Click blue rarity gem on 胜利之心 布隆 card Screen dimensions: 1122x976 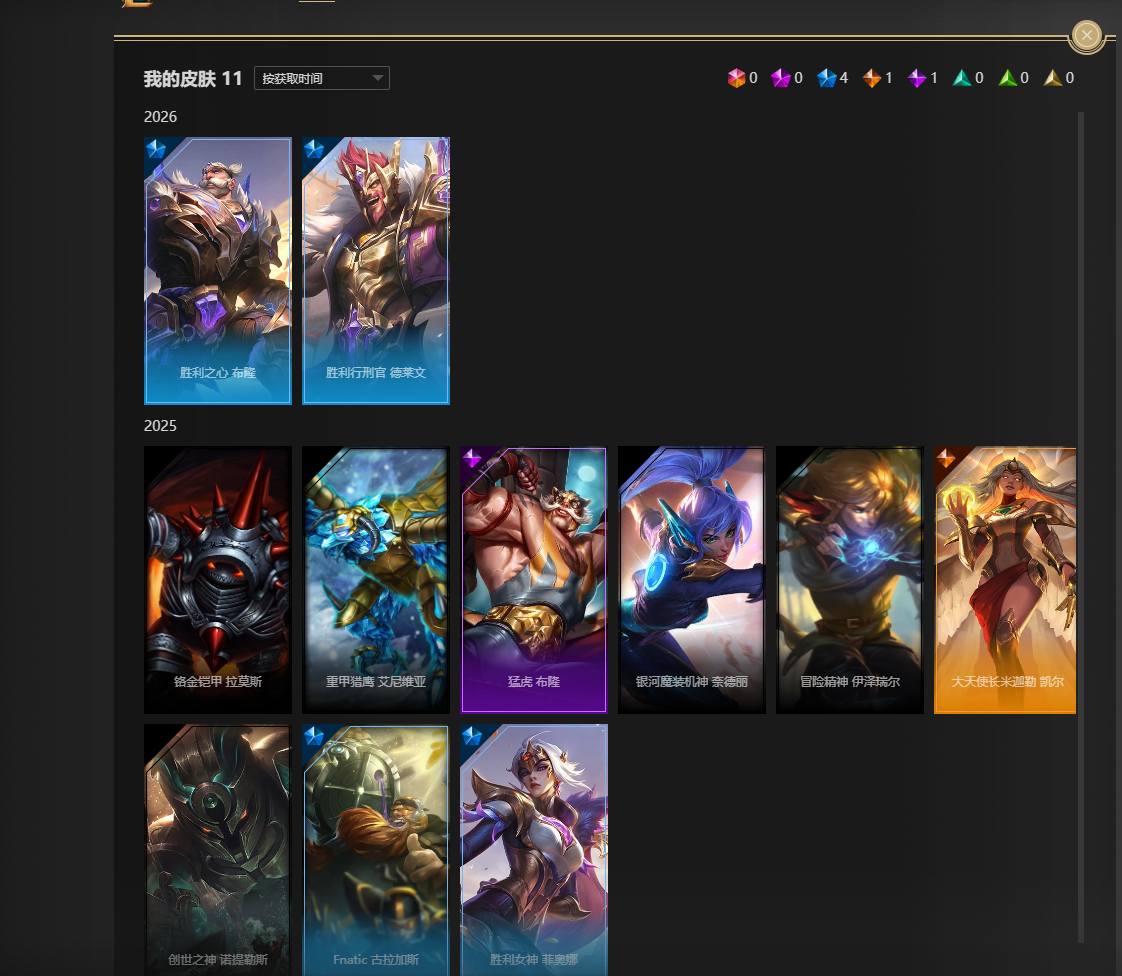tap(156, 149)
